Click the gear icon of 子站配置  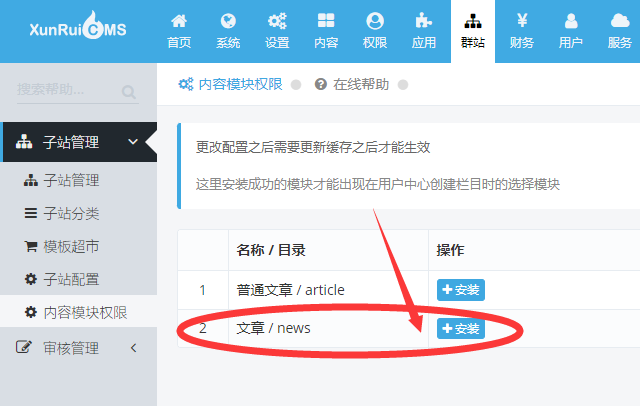pyautogui.click(x=31, y=279)
